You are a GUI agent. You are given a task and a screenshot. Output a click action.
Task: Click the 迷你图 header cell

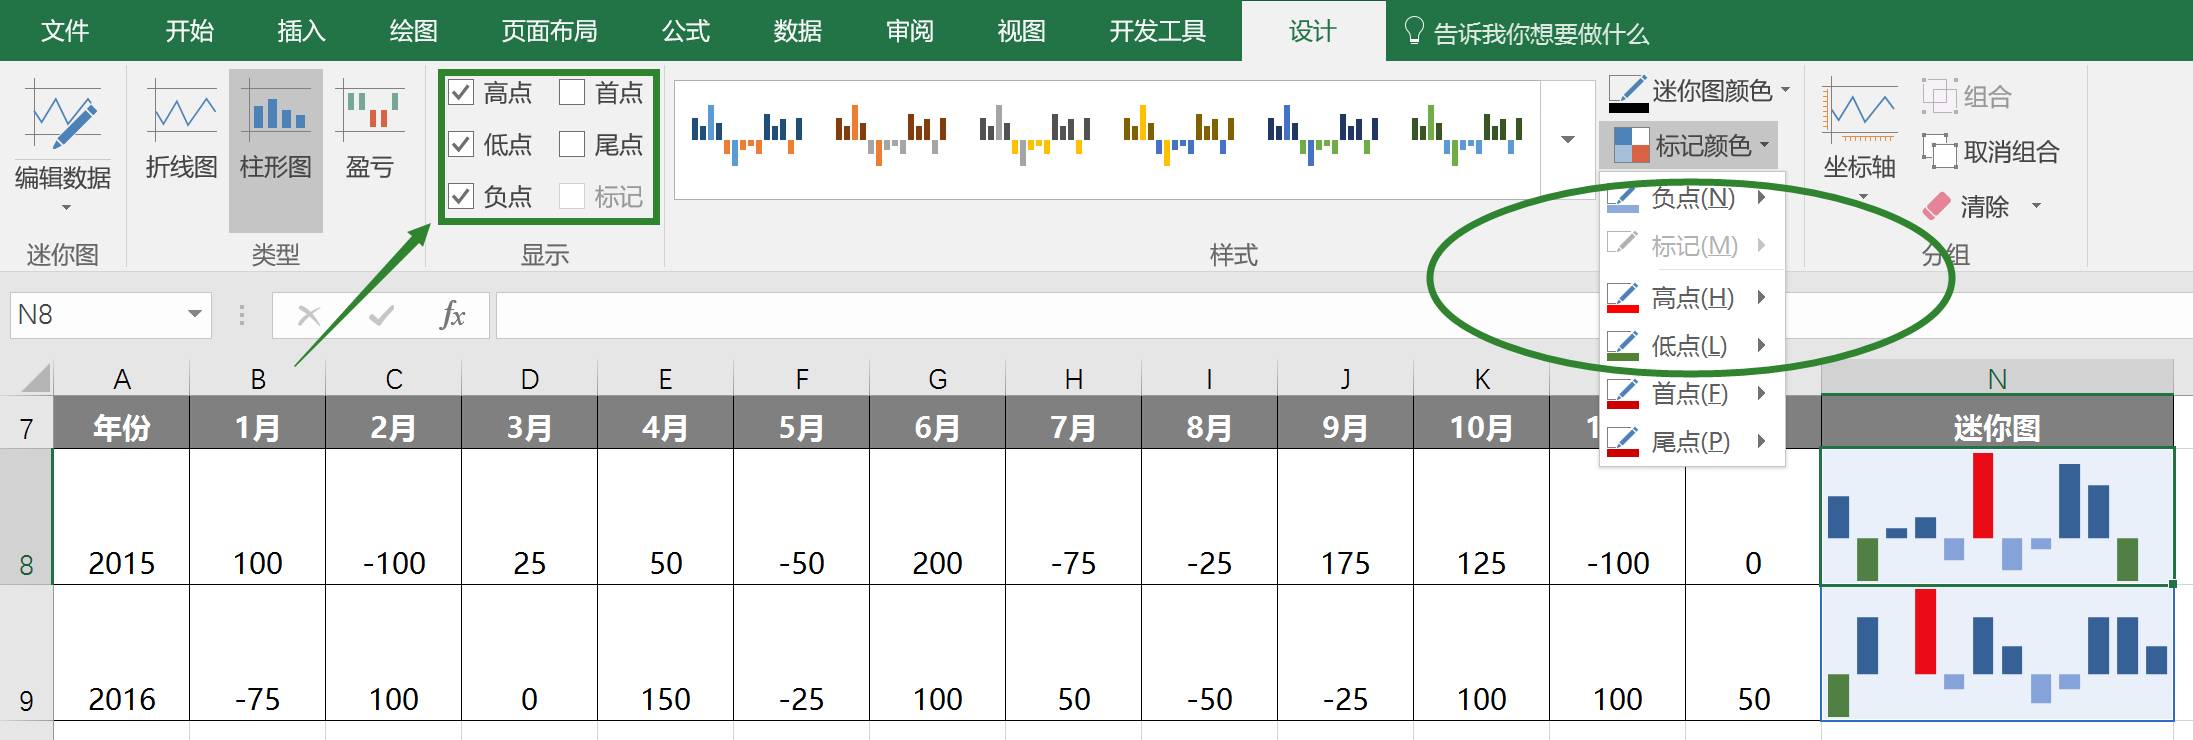[x=1997, y=422]
